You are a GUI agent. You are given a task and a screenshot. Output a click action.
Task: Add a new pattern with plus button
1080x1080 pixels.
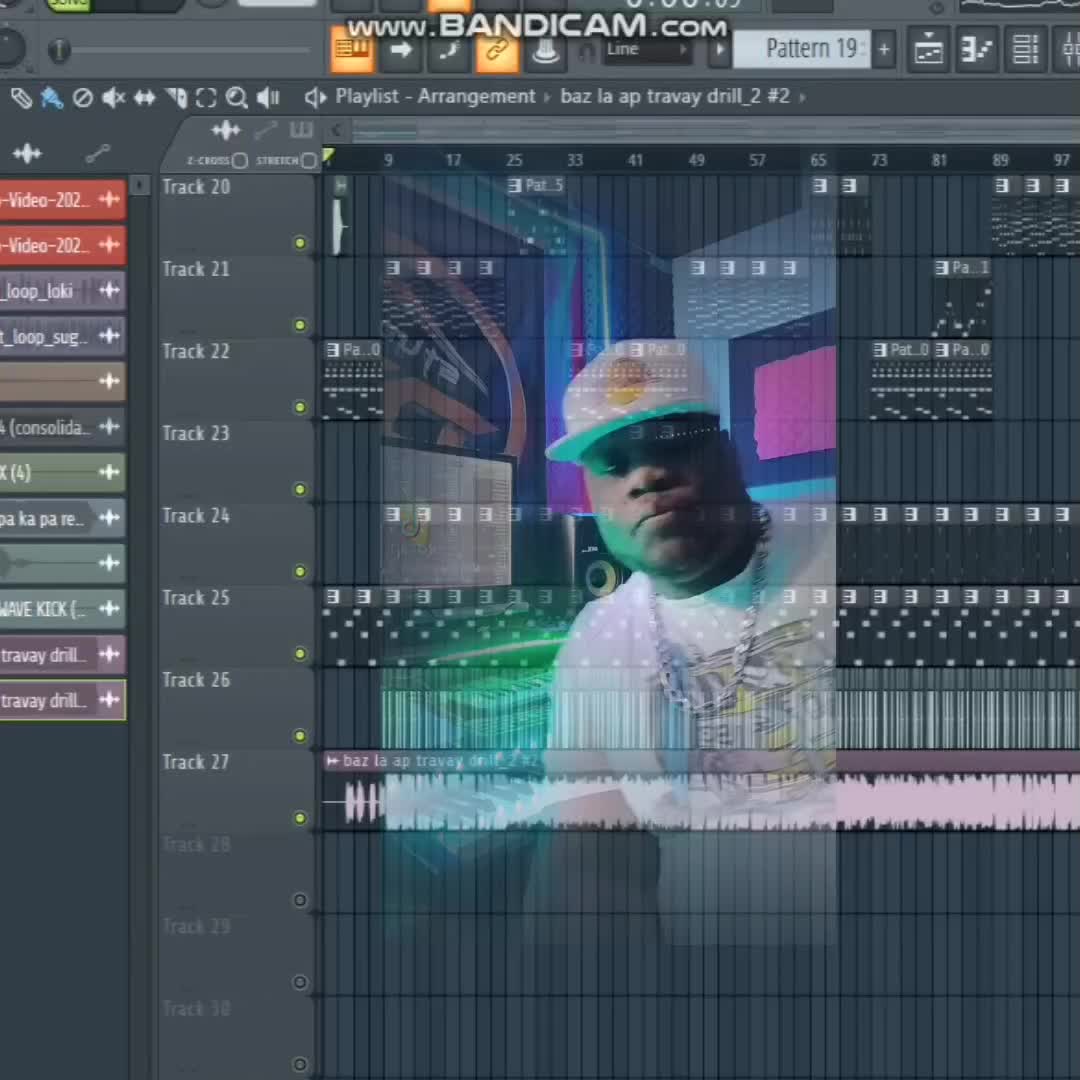coord(883,49)
